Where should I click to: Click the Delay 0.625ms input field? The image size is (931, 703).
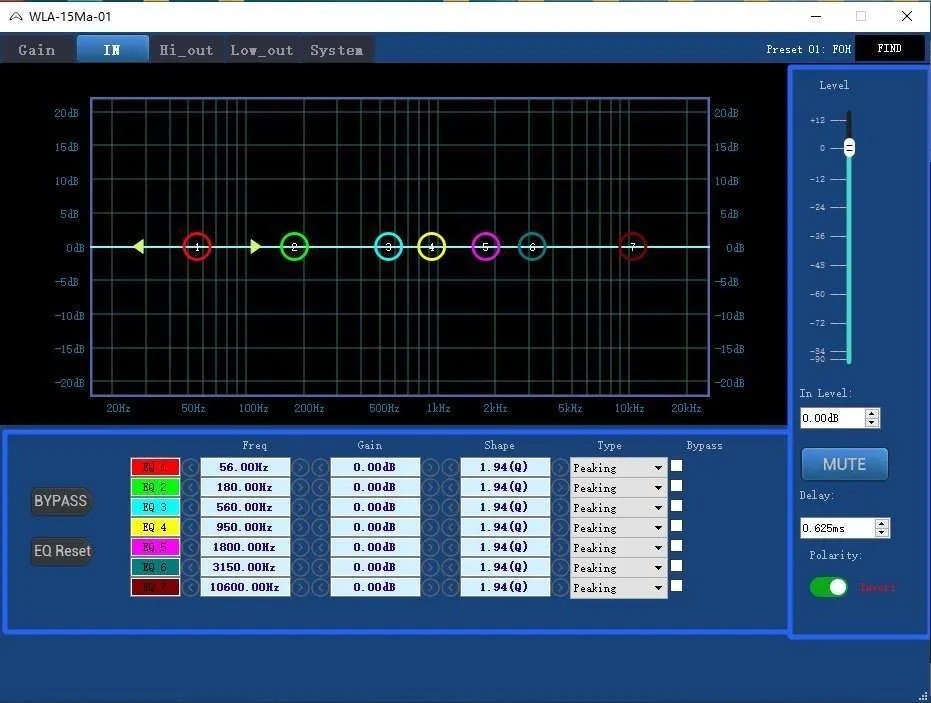point(838,528)
